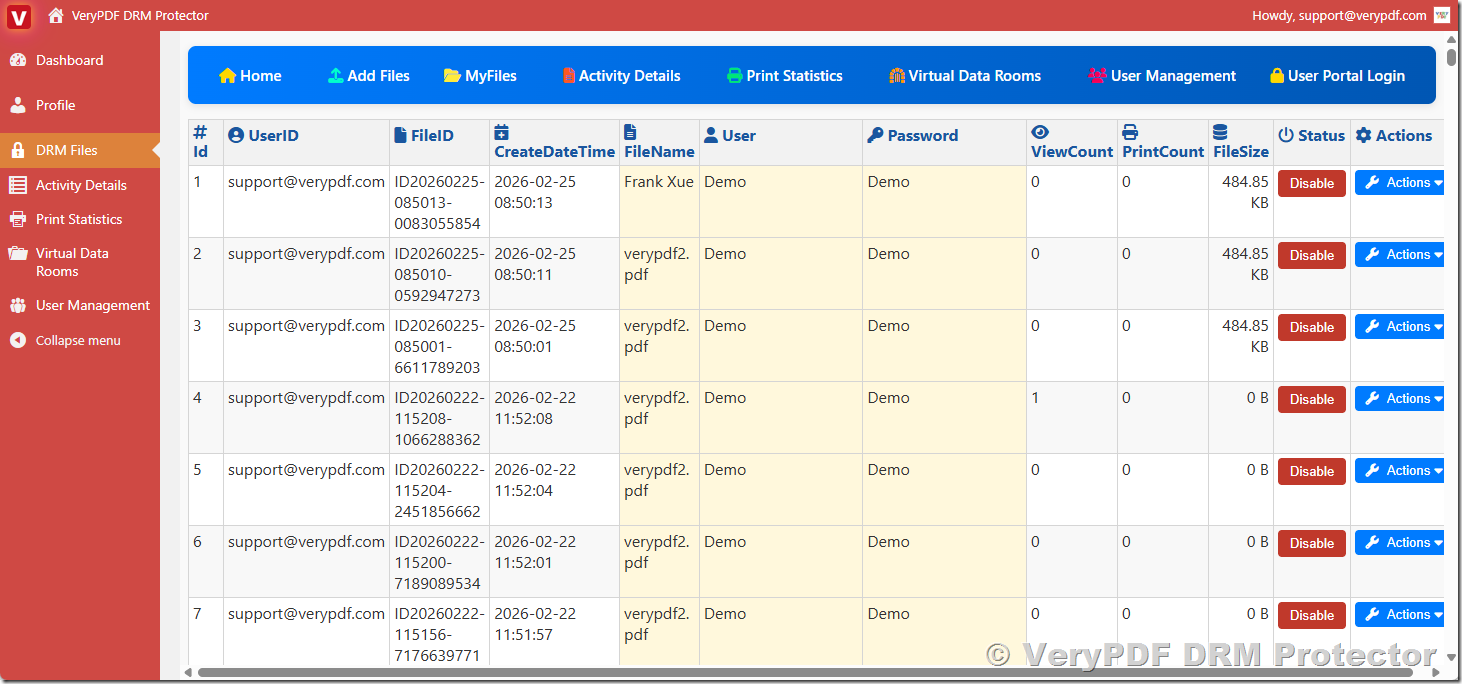Switch to the Activity Details tab
This screenshot has height=684, width=1462.
pyautogui.click(x=621, y=75)
